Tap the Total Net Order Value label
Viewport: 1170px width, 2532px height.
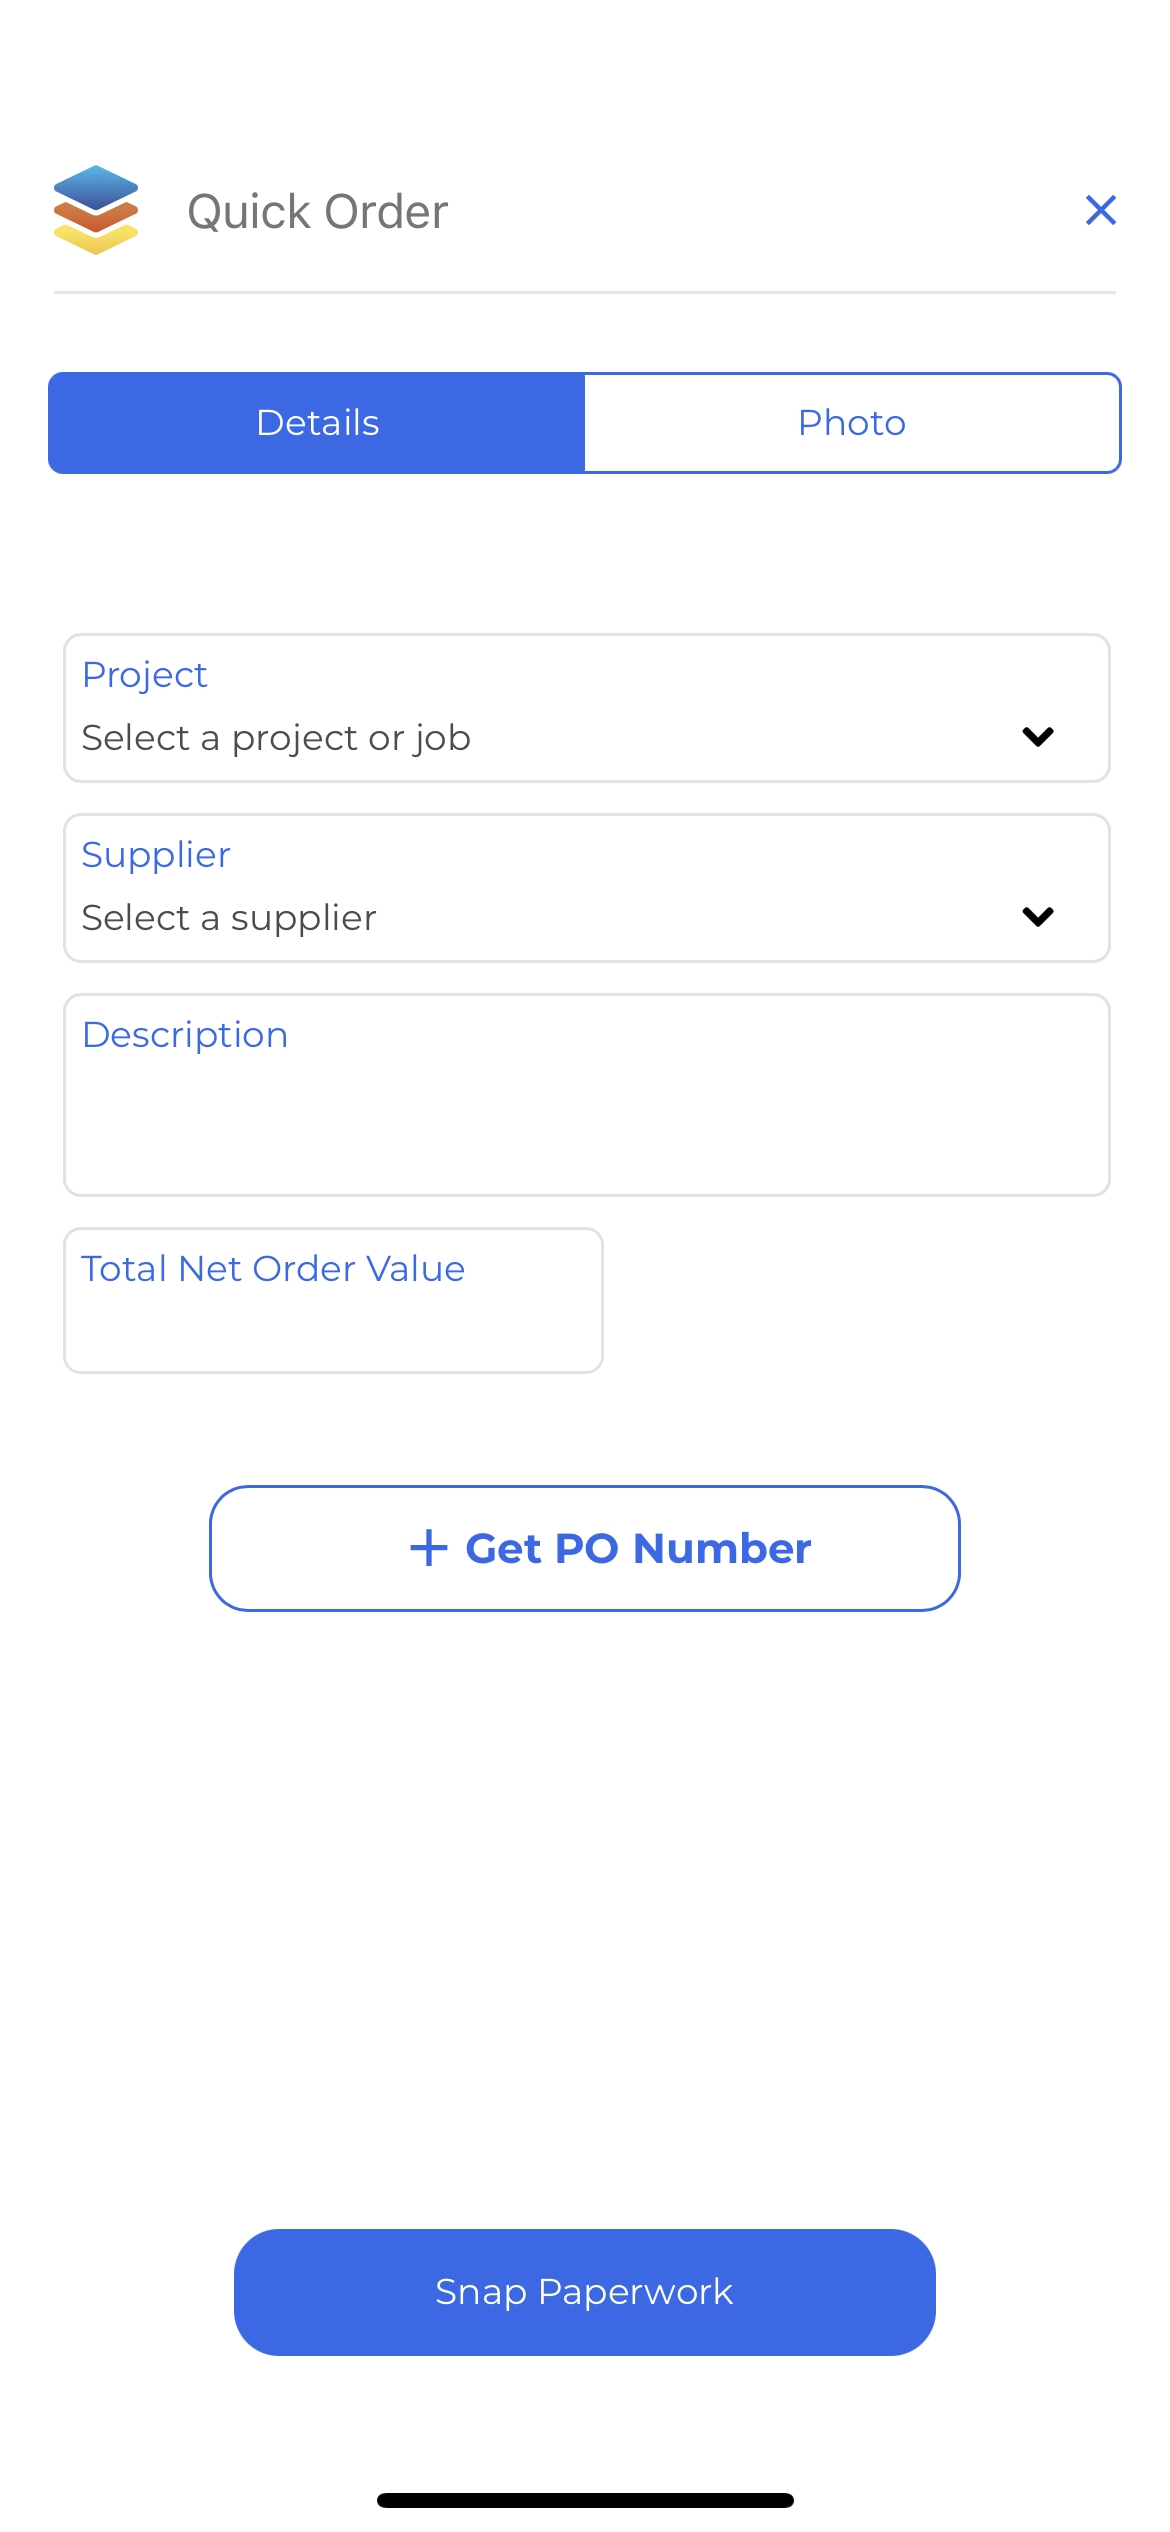coord(273,1269)
